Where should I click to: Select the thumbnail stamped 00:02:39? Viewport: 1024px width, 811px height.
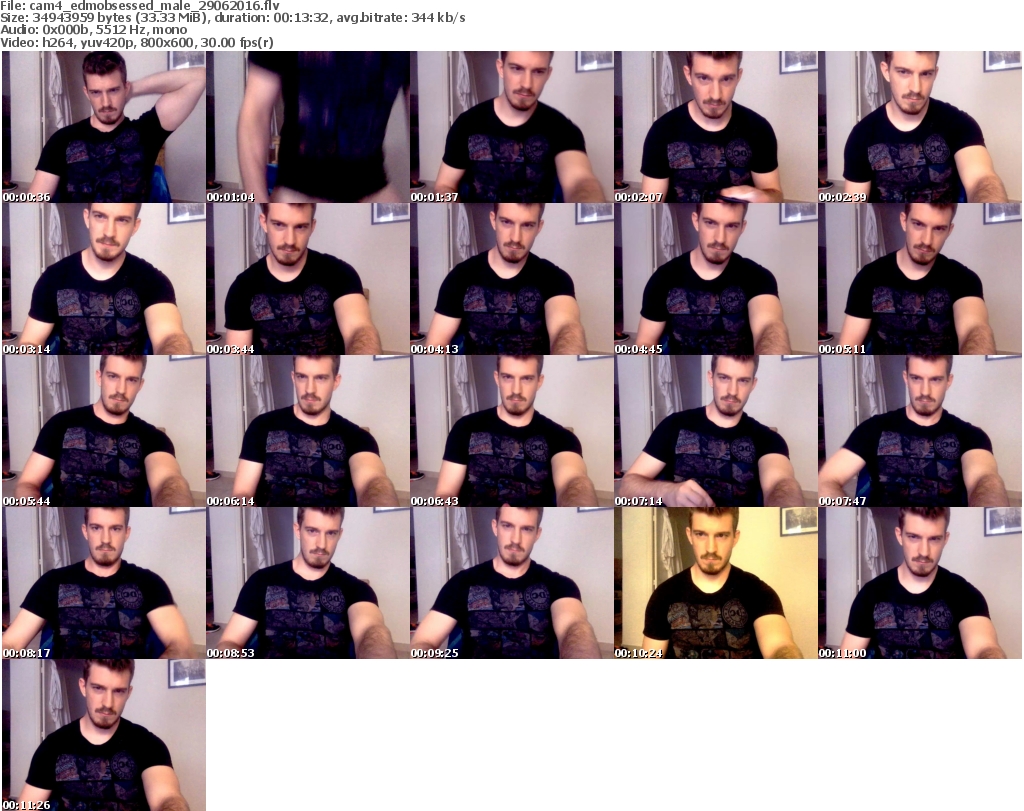920,127
